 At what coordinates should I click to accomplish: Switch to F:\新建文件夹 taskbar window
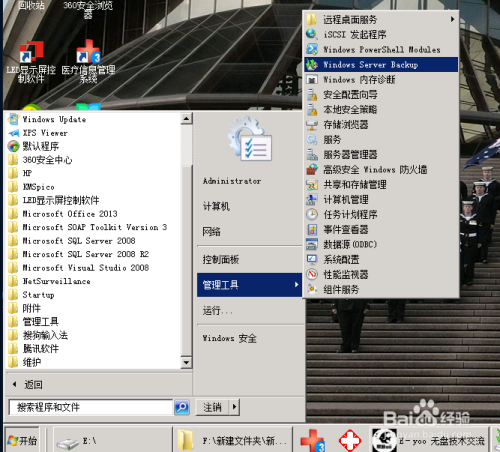(x=233, y=441)
